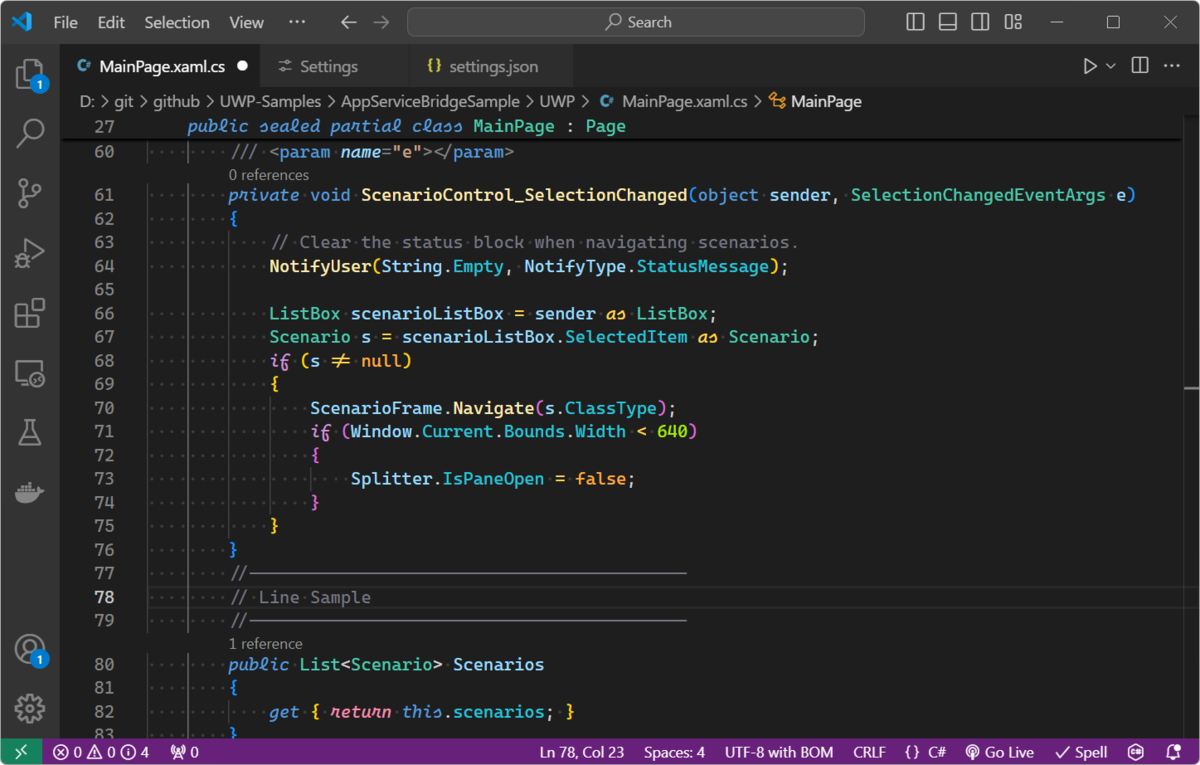Screen dimensions: 1200x765
Task: Toggle the secondary sidebar
Action: pos(979,21)
